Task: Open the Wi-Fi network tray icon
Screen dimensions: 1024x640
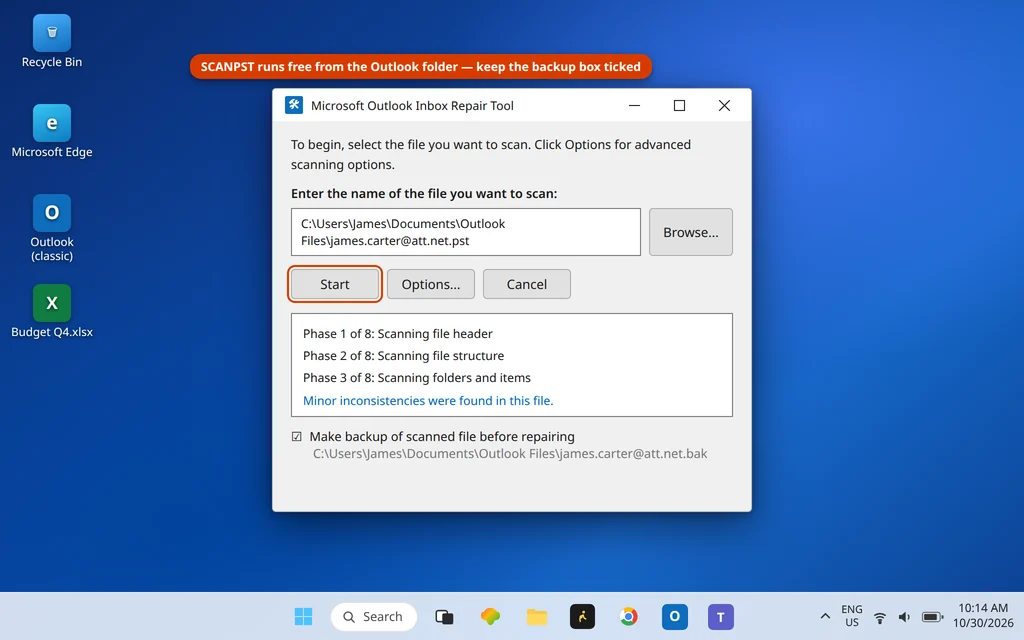Action: 880,616
